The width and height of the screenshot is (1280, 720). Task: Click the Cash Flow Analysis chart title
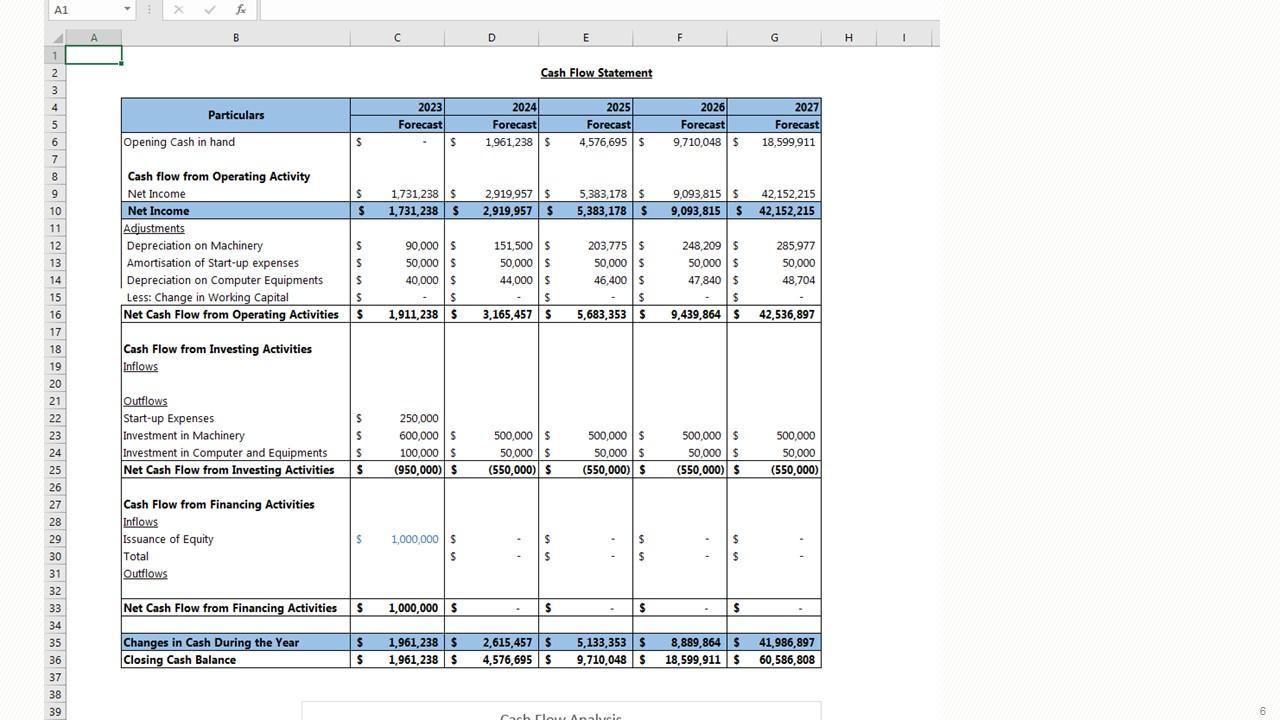coord(560,716)
